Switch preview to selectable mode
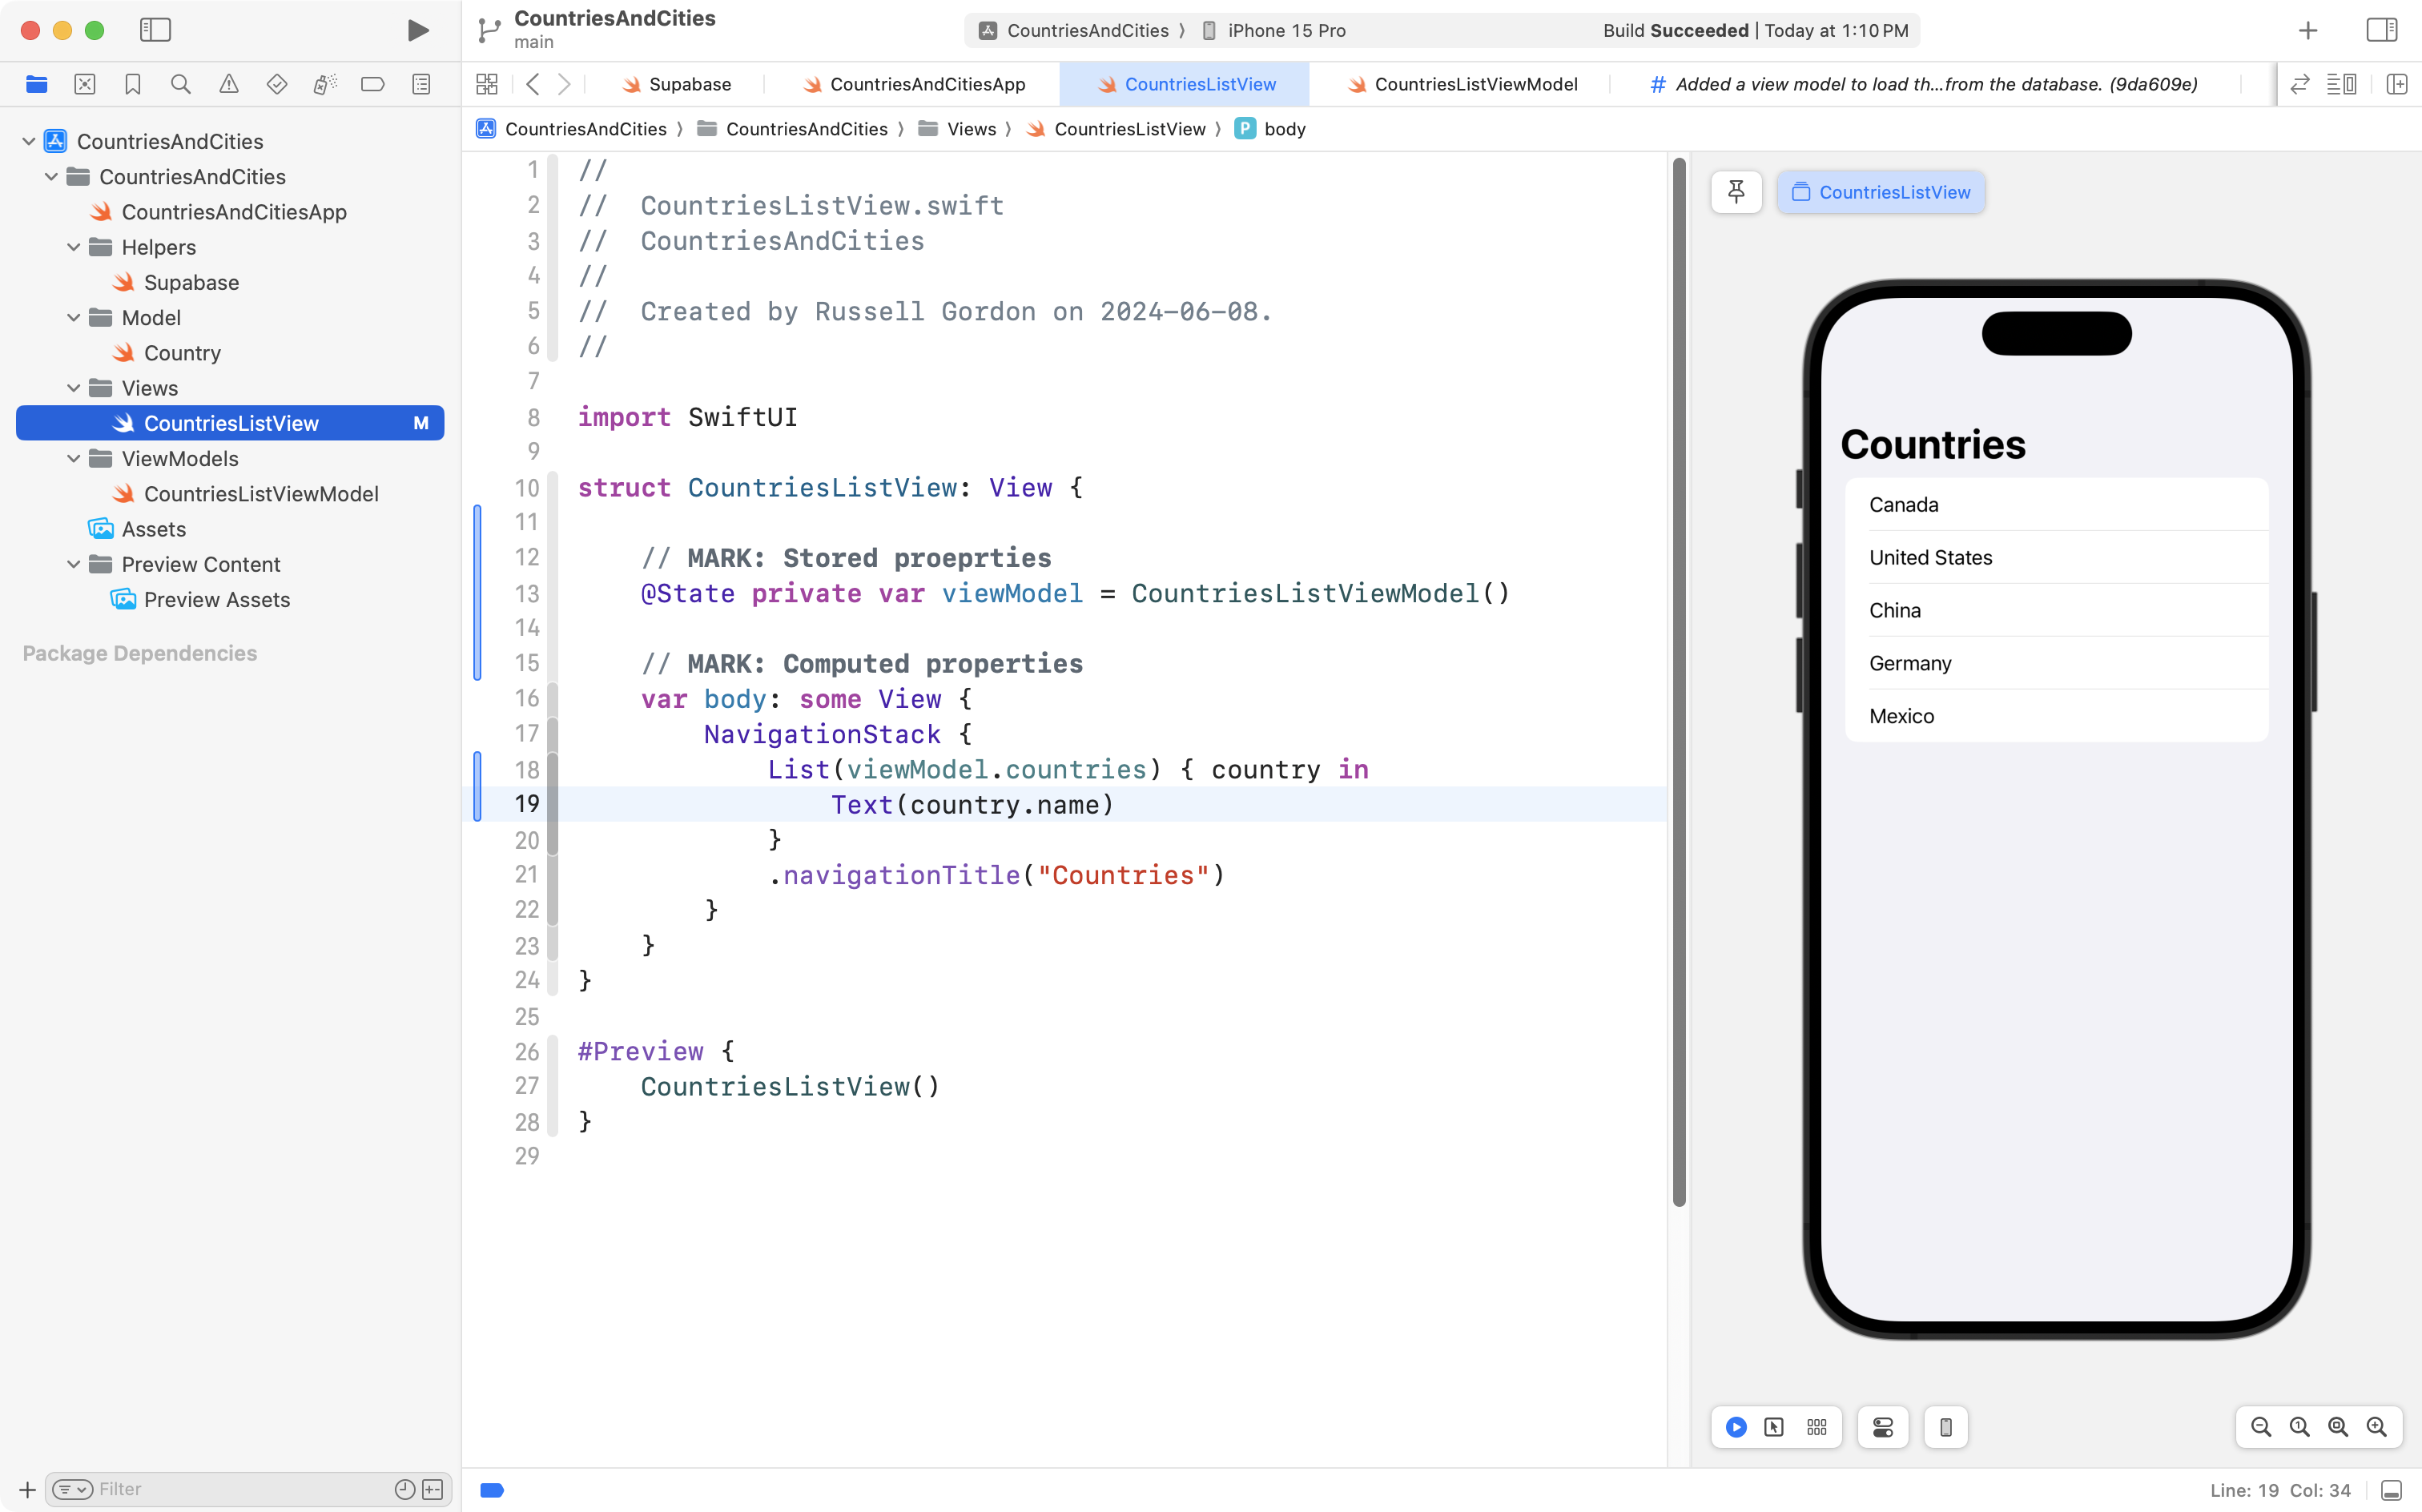 (x=1774, y=1427)
